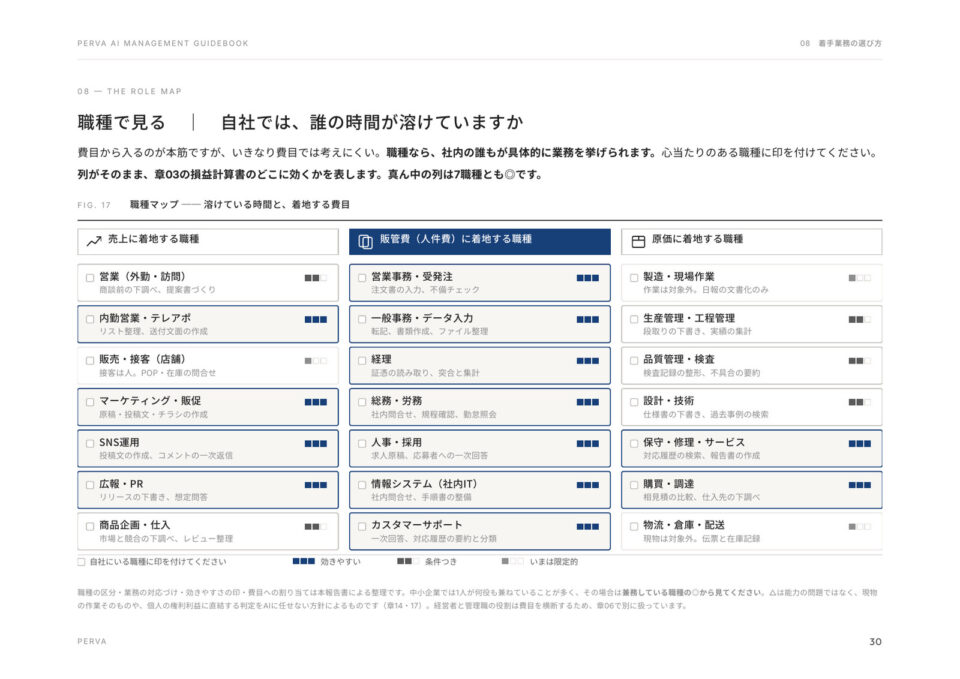This screenshot has height=679, width=960.
Task: Click the subtitle 社内問合せ、手順書の整備
Action: point(421,497)
